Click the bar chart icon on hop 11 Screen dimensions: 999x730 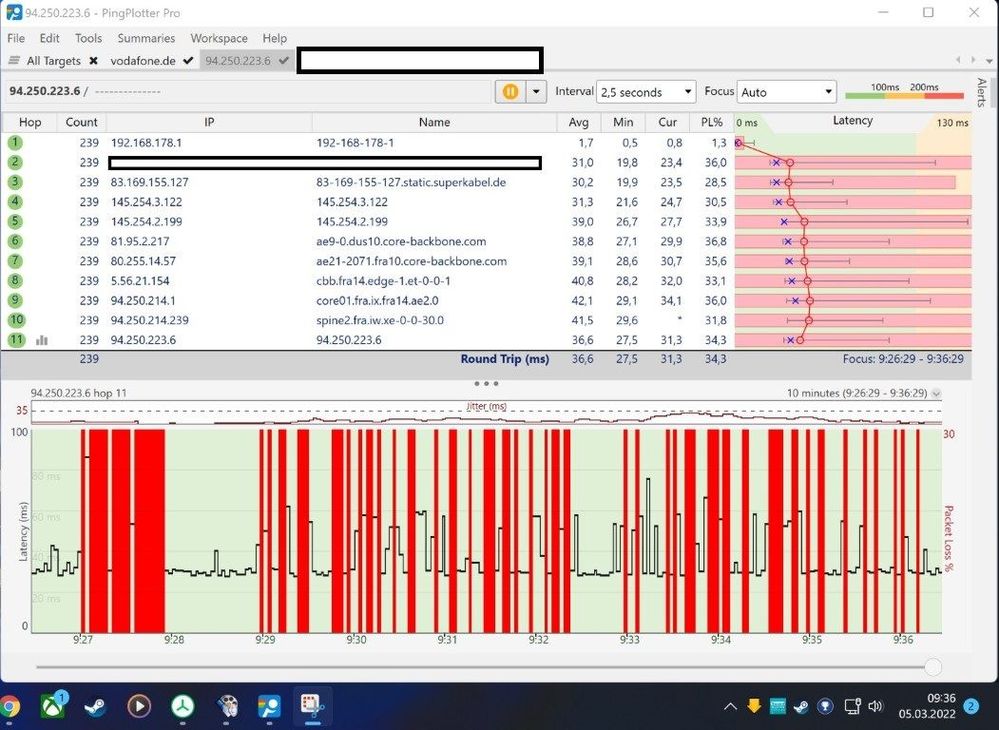pyautogui.click(x=44, y=340)
